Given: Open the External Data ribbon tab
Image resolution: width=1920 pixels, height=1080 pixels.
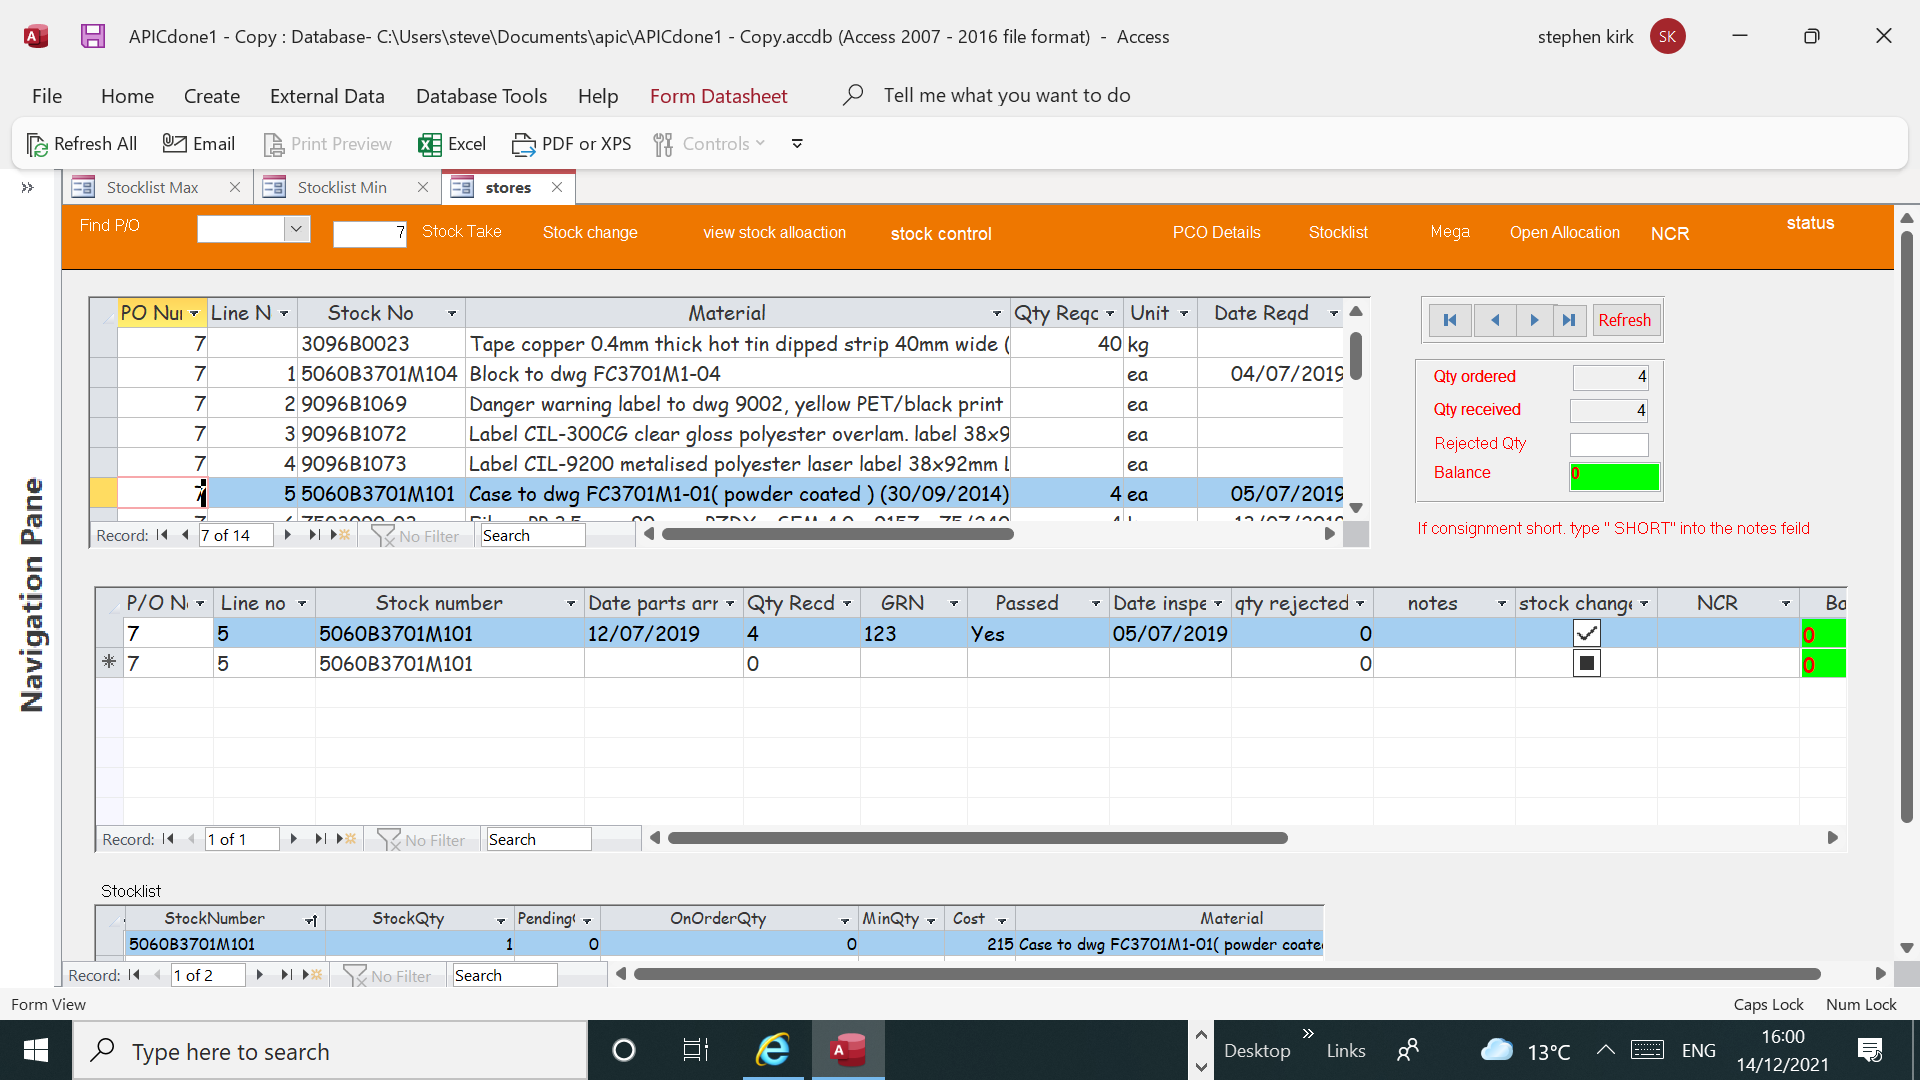Looking at the screenshot, I should tap(327, 96).
